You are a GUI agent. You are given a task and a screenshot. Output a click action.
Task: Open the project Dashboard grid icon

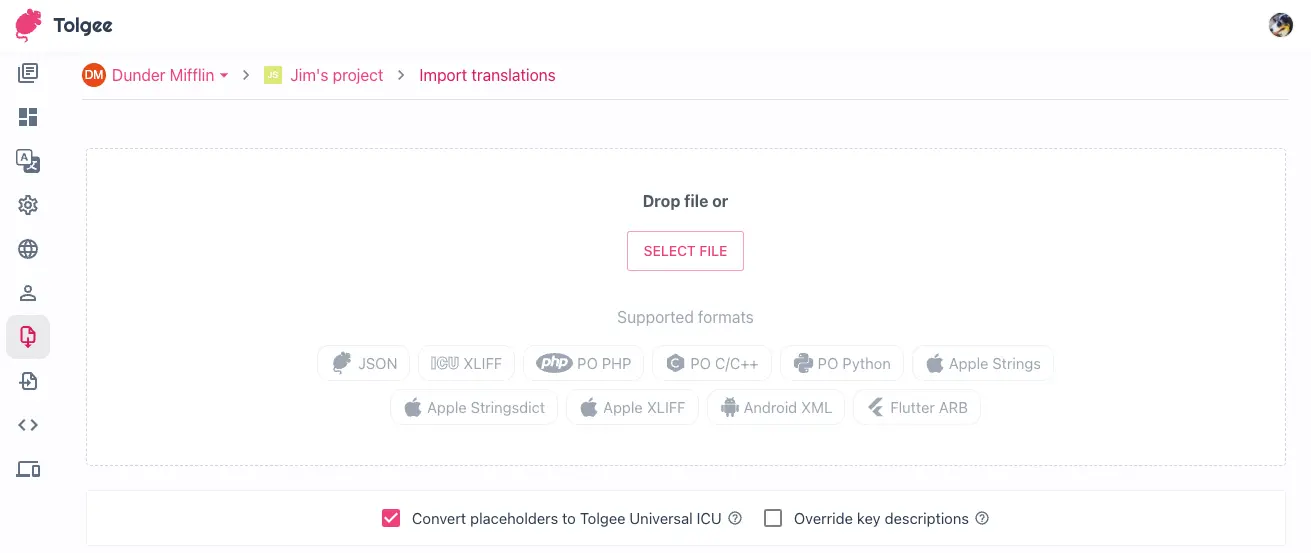coord(28,117)
